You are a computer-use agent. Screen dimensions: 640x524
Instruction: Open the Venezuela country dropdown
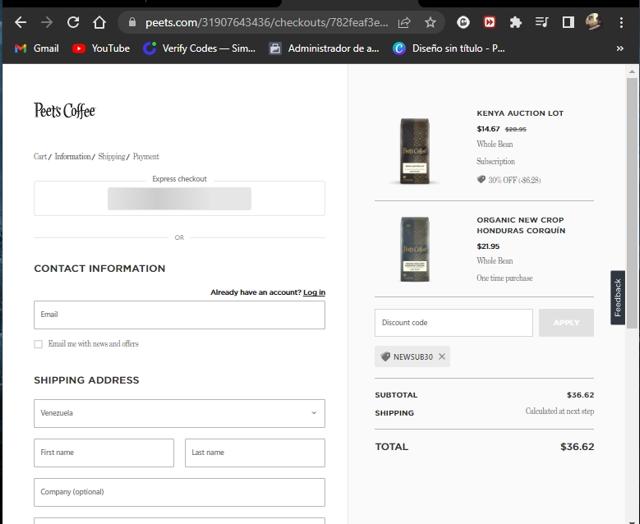179,413
